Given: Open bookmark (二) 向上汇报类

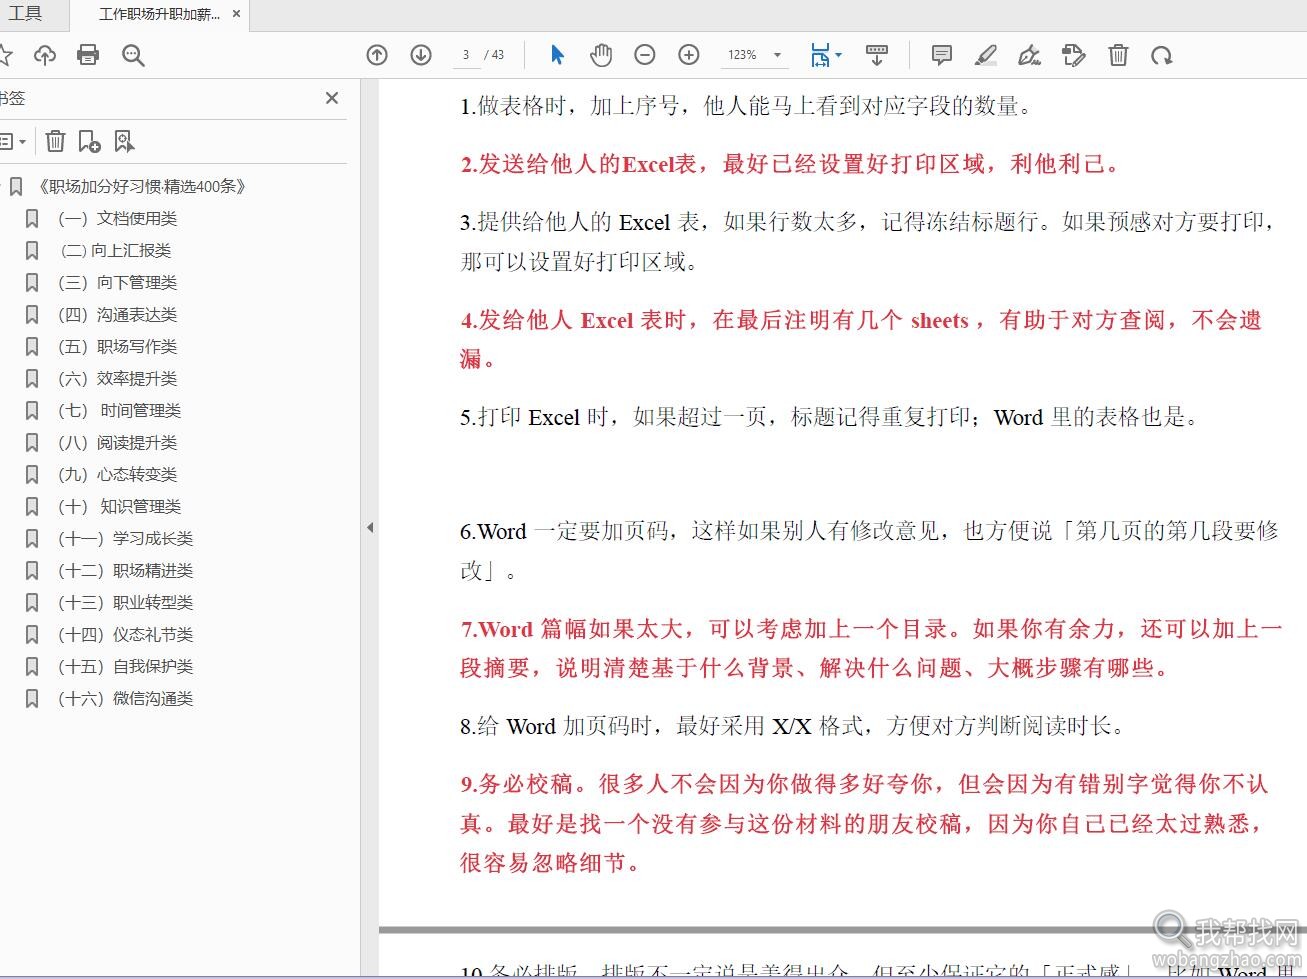Looking at the screenshot, I should click(x=116, y=250).
